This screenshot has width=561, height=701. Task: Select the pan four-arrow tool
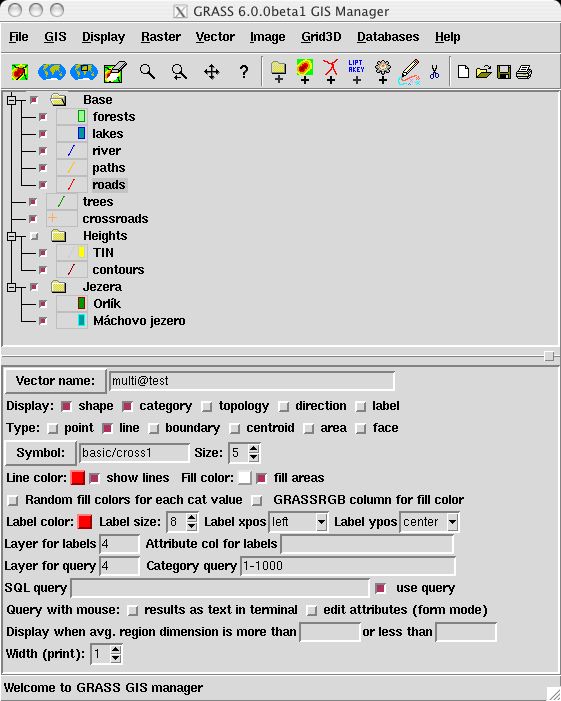click(211, 72)
